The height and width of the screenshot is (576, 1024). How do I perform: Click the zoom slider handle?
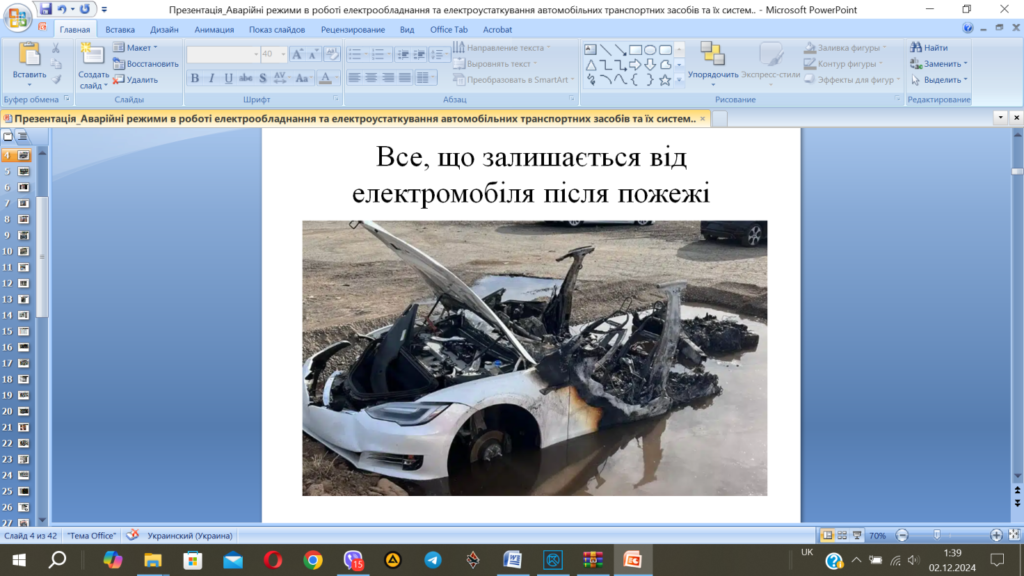click(936, 535)
